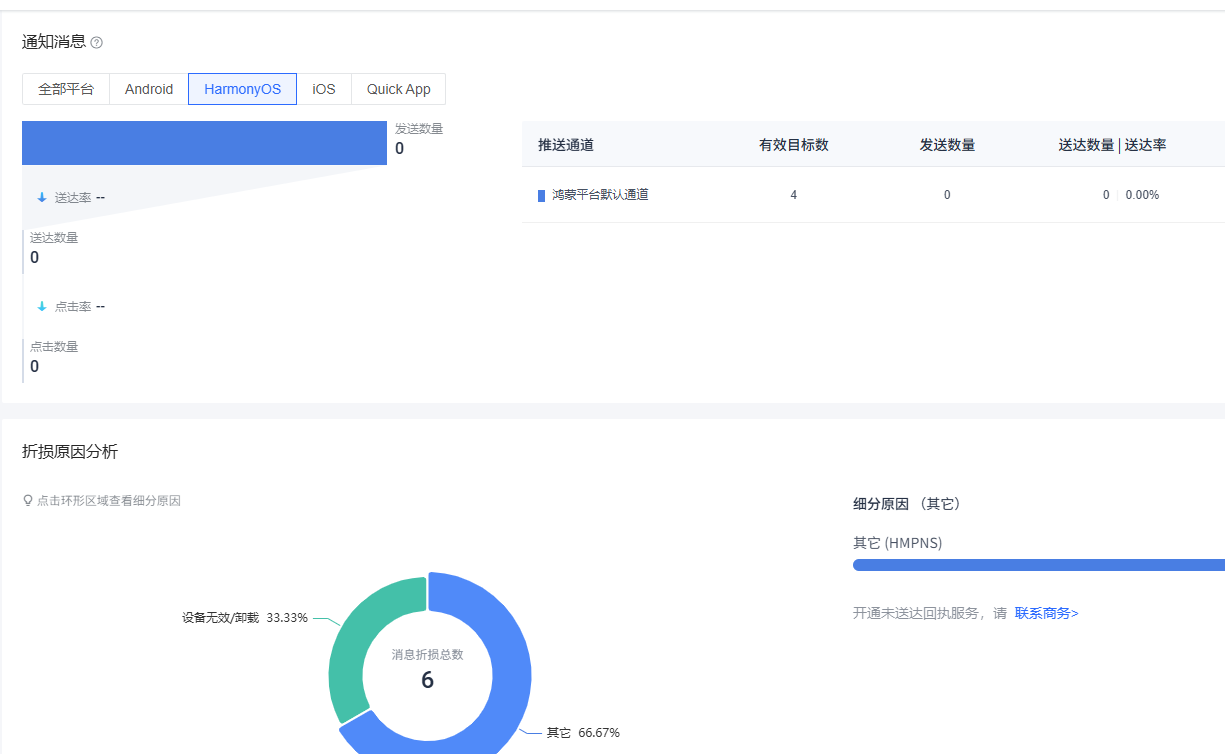Click the 推送通道 column header
The height and width of the screenshot is (754, 1225).
coord(566,145)
